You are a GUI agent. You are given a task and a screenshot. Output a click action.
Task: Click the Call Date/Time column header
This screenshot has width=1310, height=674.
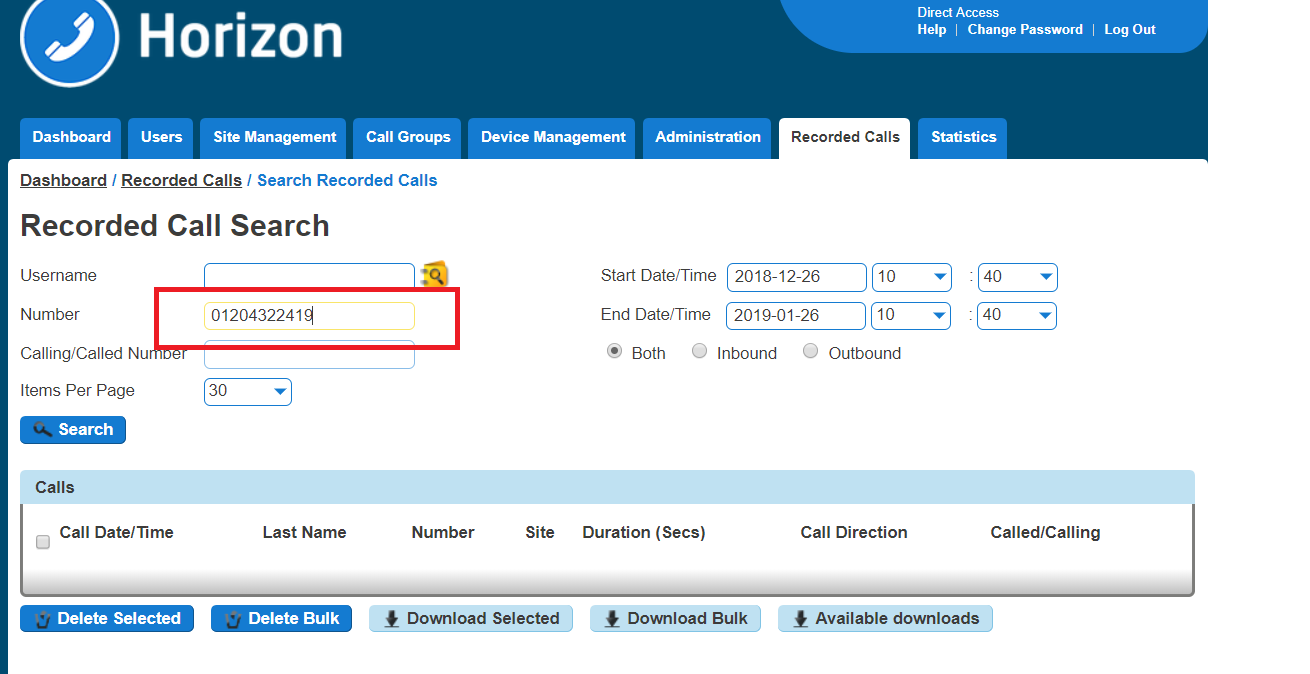[117, 533]
